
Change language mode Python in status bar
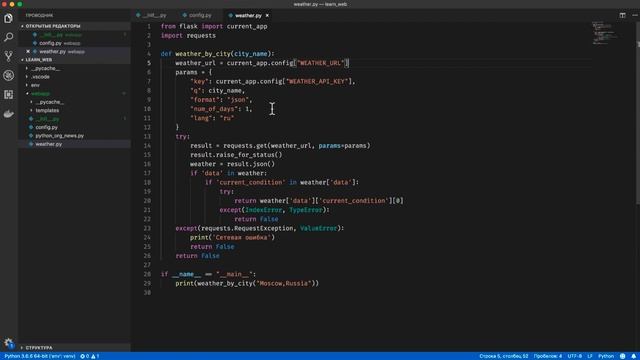(606, 356)
